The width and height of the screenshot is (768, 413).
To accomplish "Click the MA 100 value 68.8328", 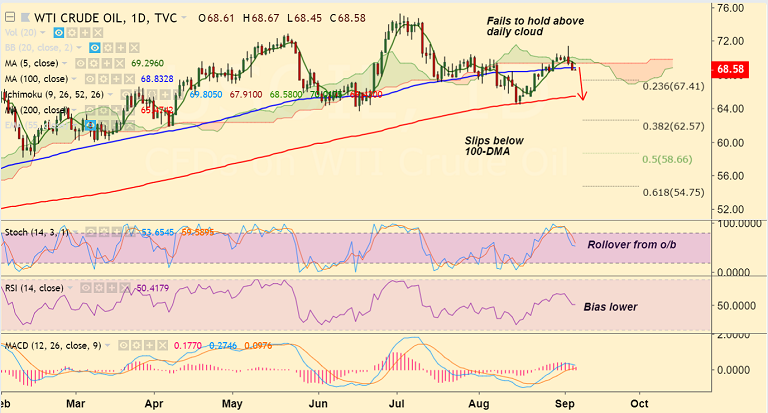I will 157,79.
